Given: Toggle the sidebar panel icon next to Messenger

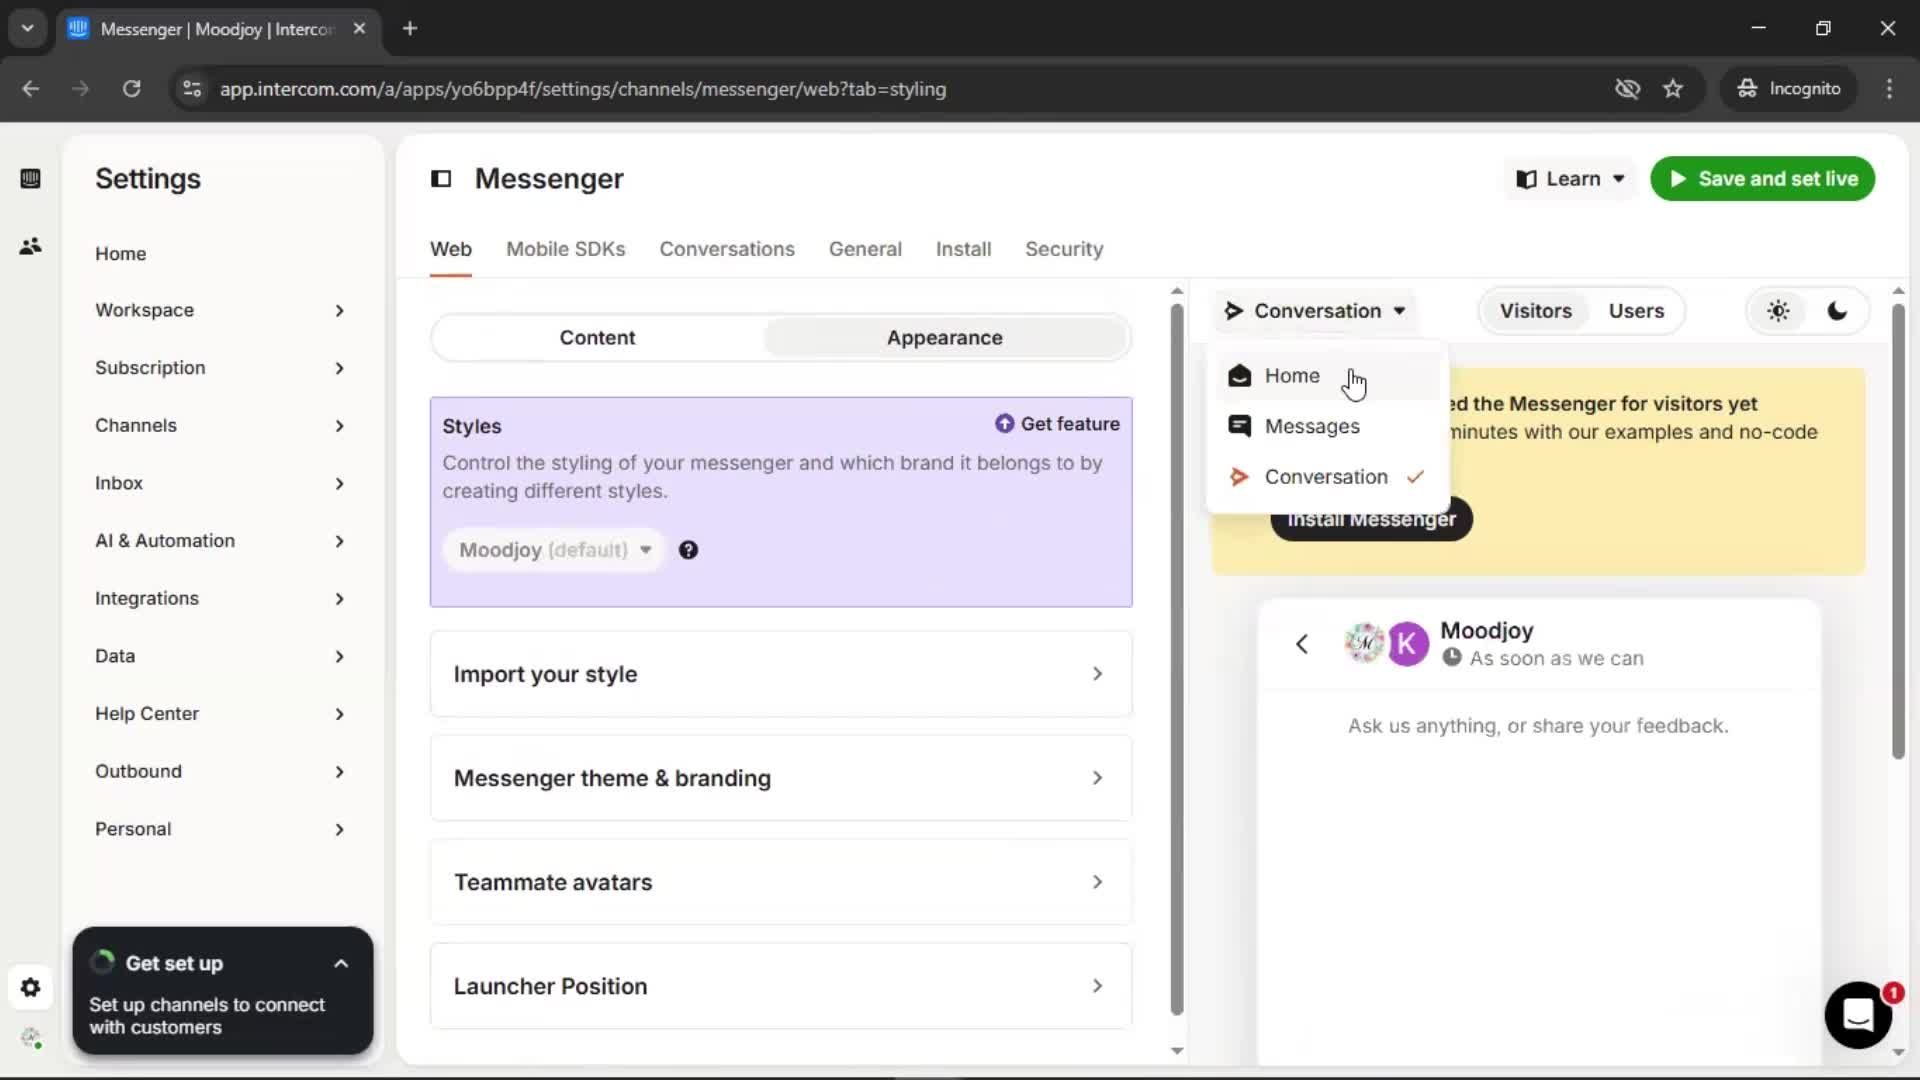Looking at the screenshot, I should click(x=441, y=179).
